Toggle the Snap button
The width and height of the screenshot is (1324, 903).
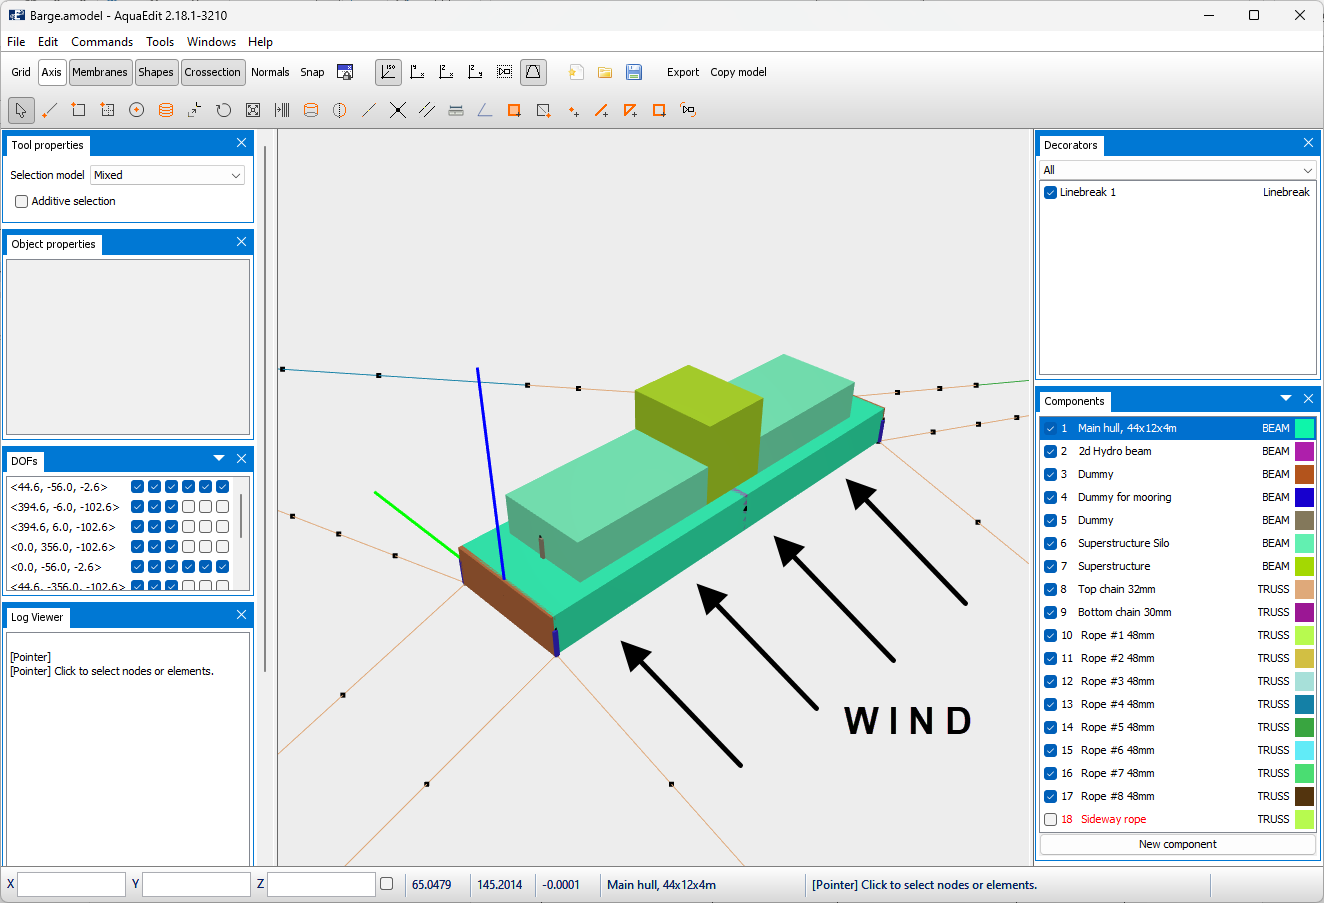click(312, 72)
